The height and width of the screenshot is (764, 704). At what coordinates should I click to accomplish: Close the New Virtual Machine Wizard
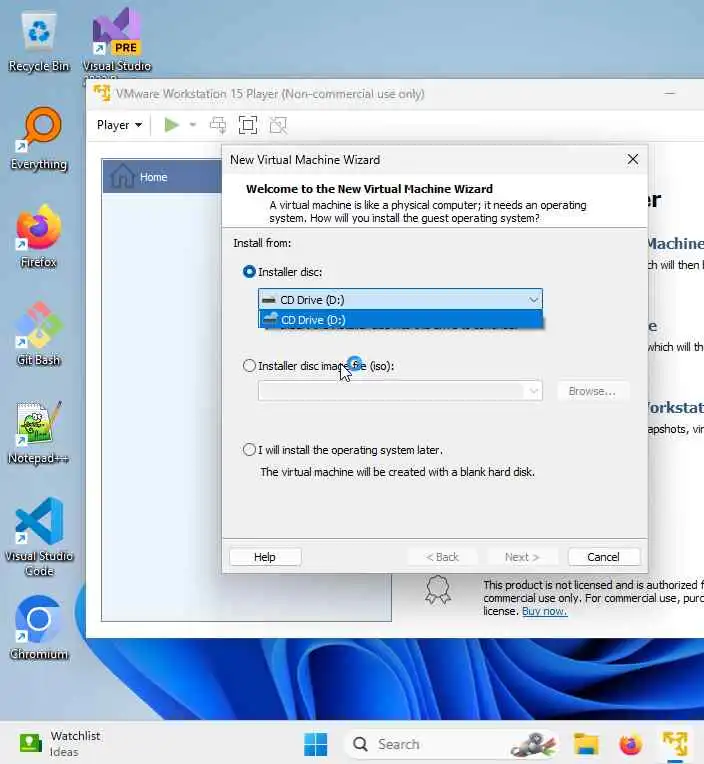coord(633,159)
